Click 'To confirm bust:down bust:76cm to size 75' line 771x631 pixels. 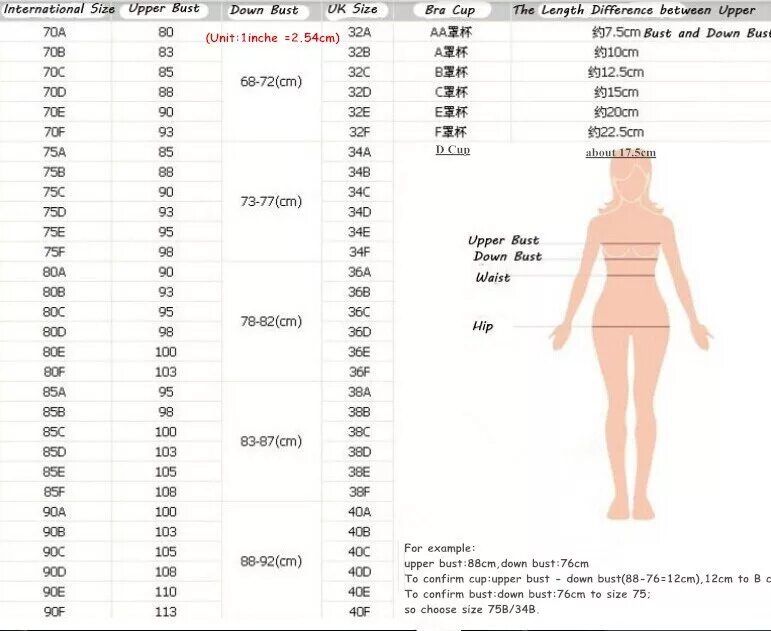pyautogui.click(x=527, y=594)
